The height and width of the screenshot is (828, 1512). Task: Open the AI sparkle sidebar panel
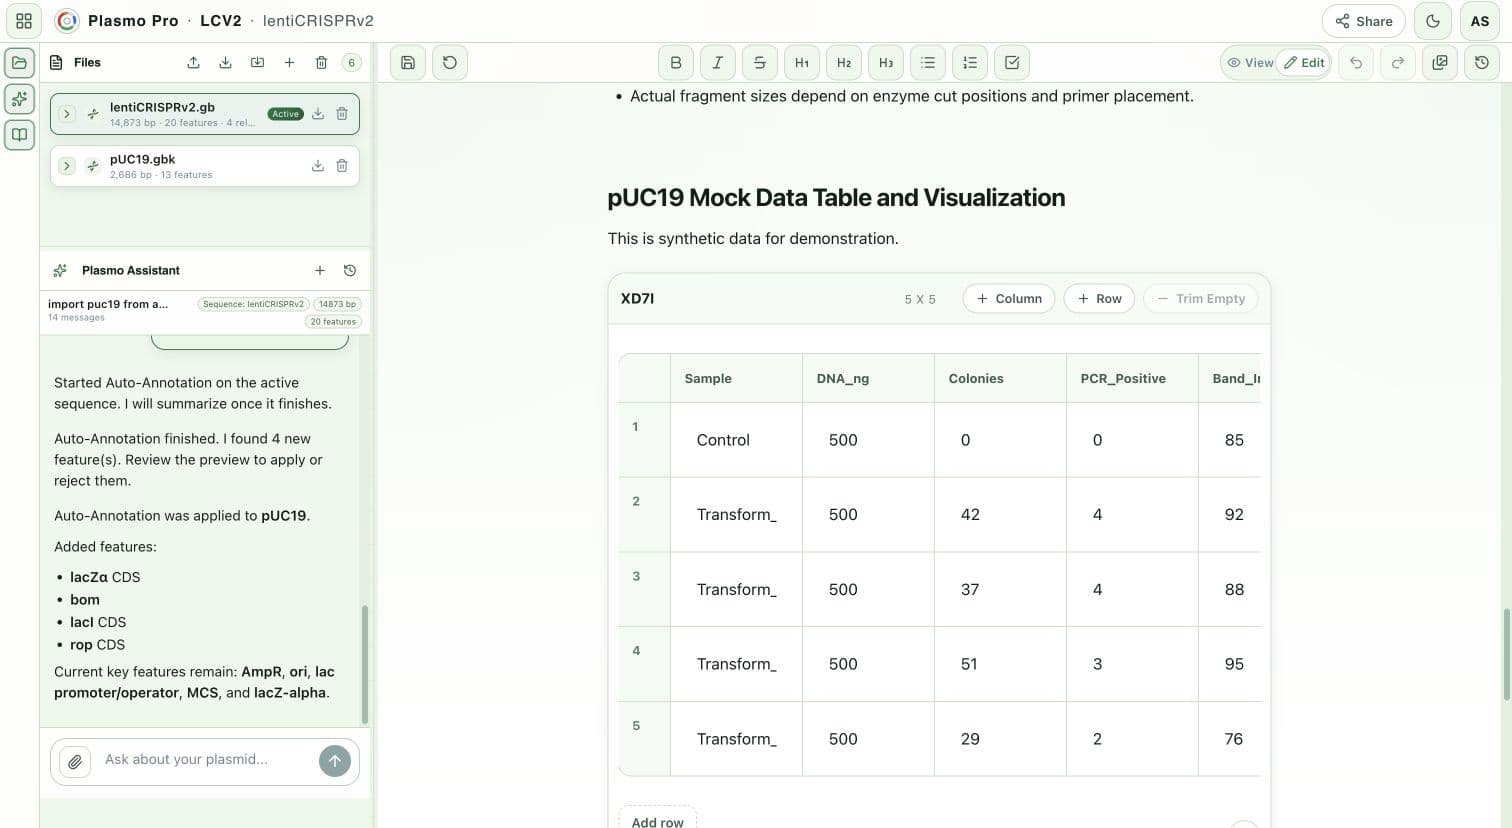[19, 98]
